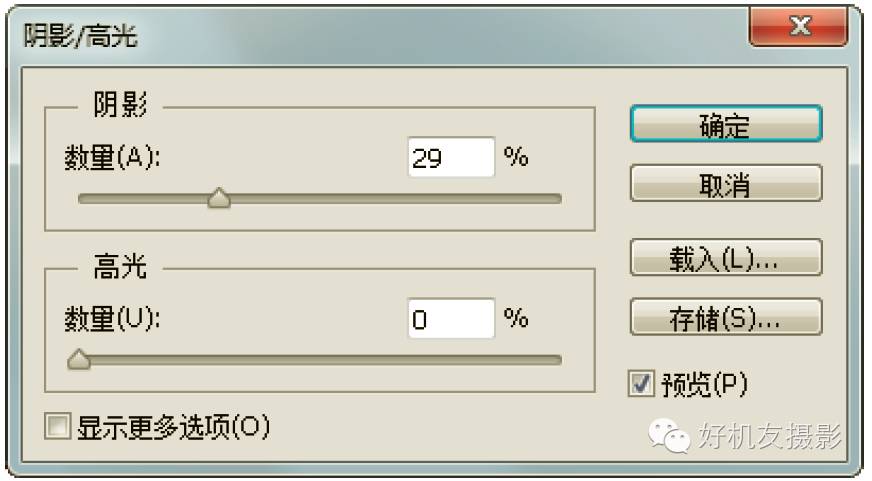Click the 阴影 group heading
Viewport: 872px width, 481px height.
coord(120,105)
